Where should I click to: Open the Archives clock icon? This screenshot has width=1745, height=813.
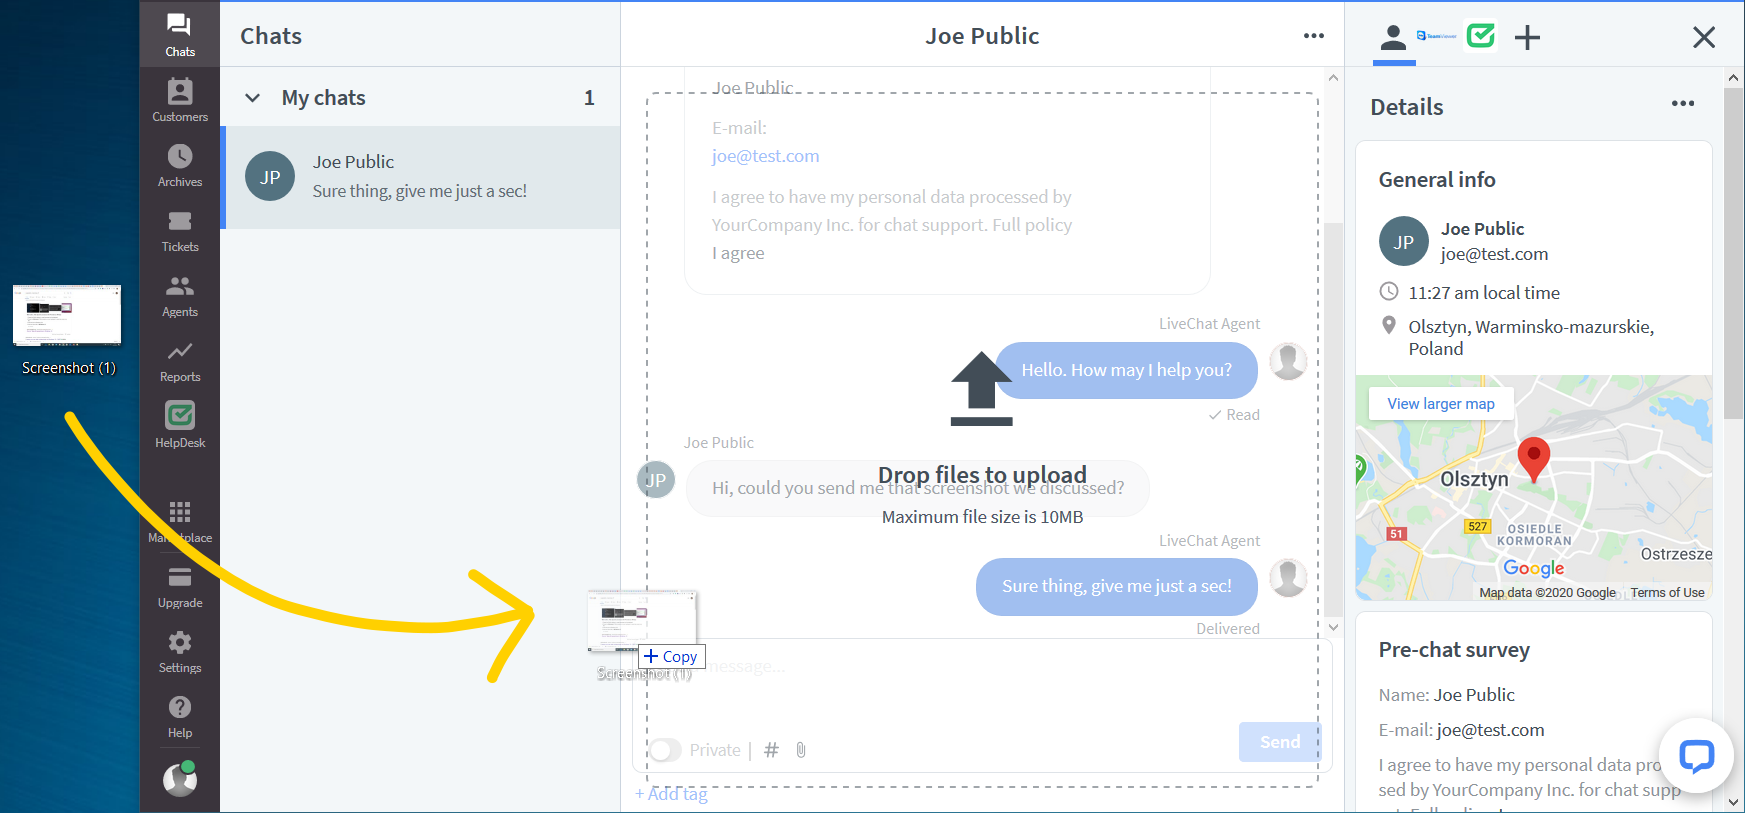pyautogui.click(x=180, y=165)
